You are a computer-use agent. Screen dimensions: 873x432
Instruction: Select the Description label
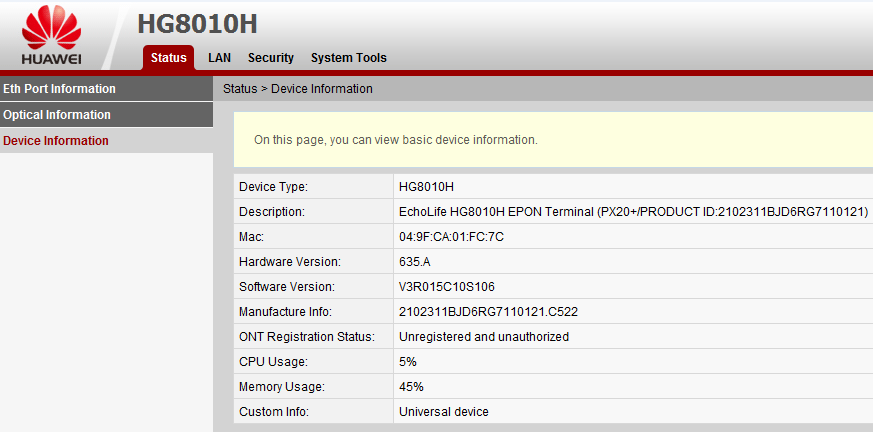point(272,212)
